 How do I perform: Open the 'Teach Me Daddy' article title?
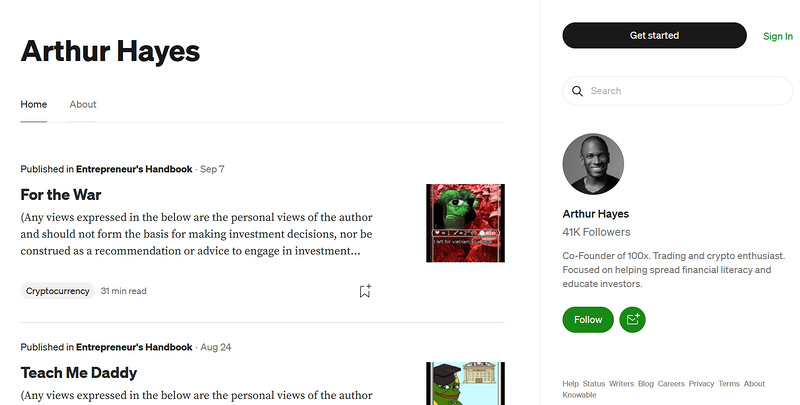coord(79,372)
